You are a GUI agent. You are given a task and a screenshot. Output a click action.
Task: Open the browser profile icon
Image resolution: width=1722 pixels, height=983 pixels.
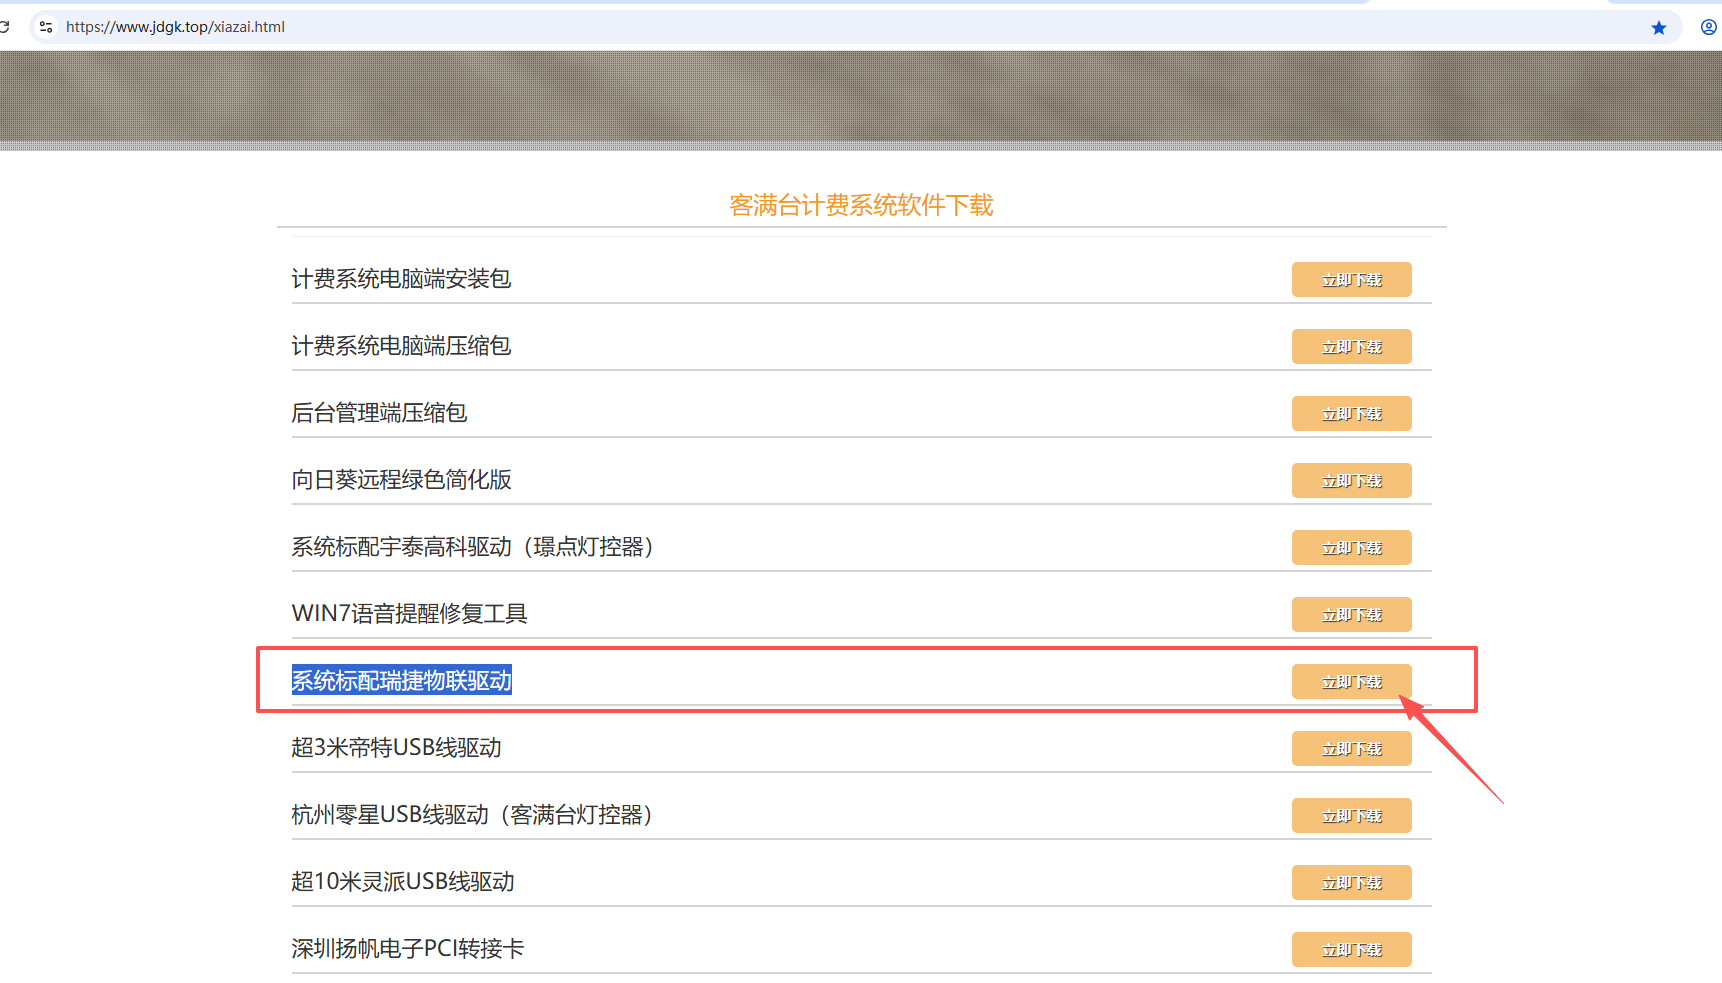pos(1708,27)
